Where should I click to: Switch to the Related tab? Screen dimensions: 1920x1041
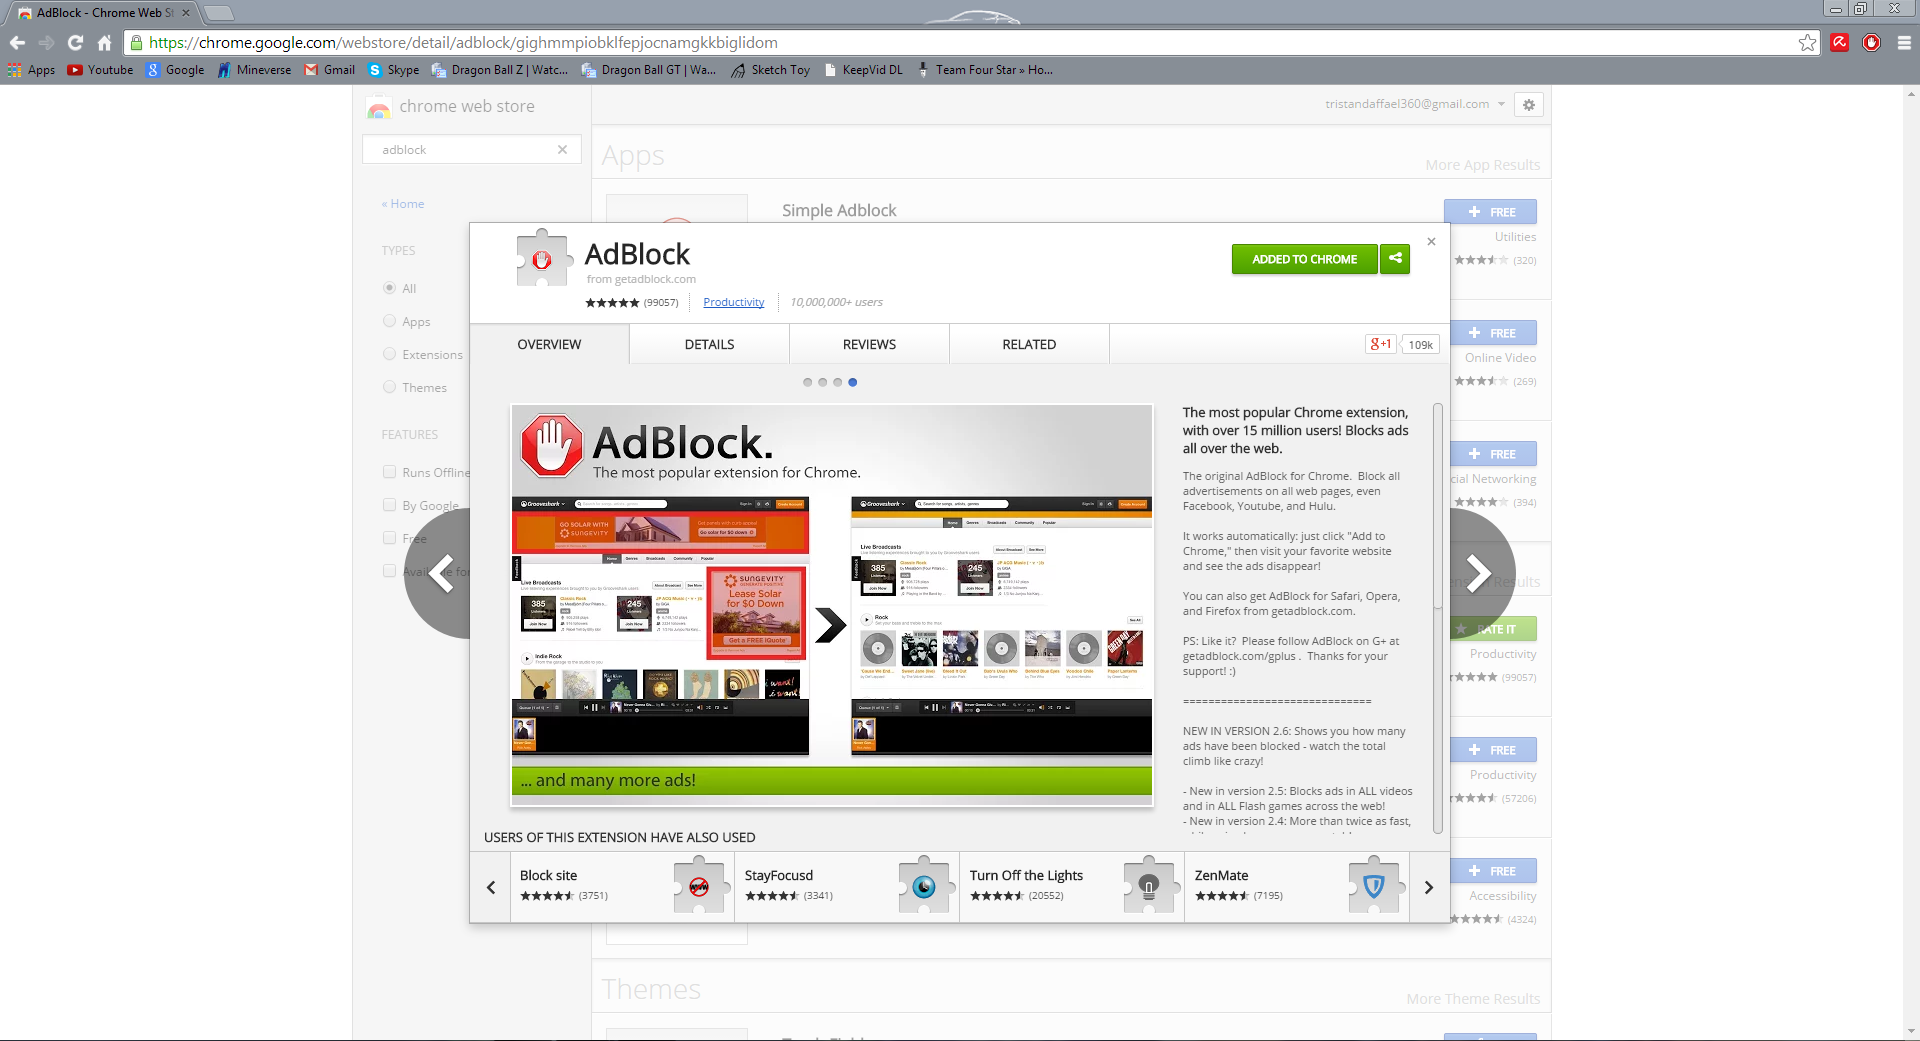point(1029,344)
